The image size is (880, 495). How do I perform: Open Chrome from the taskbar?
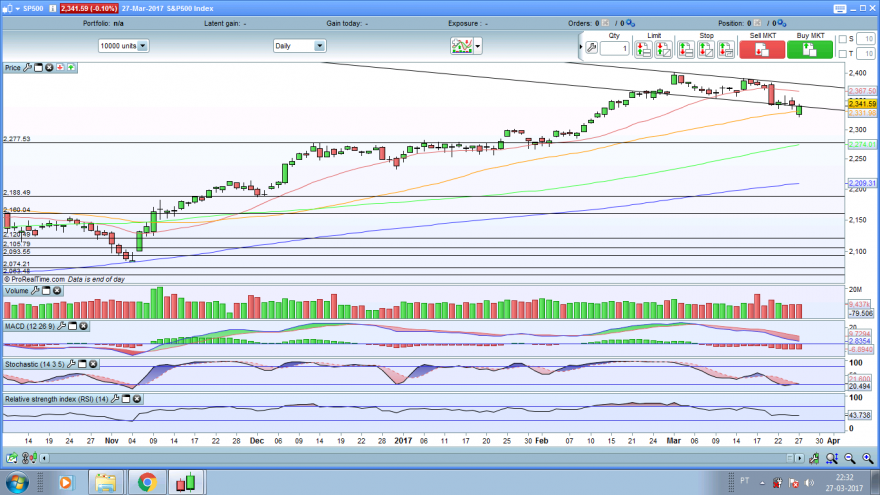click(x=147, y=482)
